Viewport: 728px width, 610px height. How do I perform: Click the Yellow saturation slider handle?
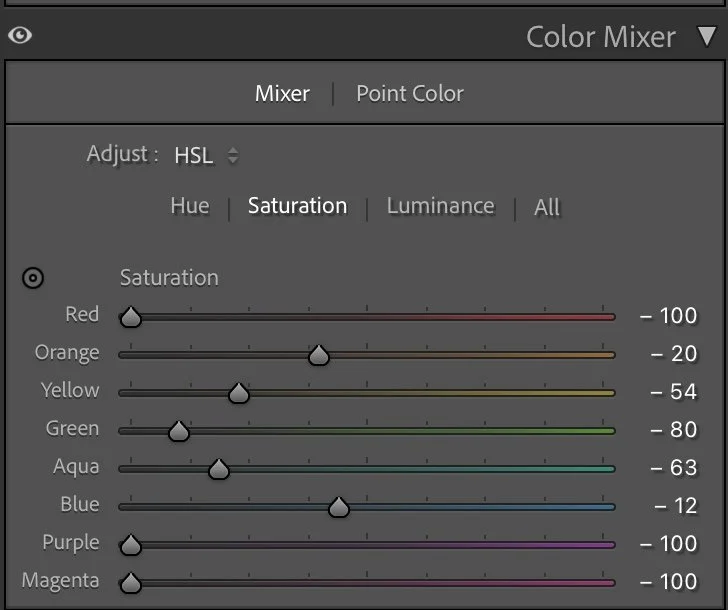coord(239,393)
